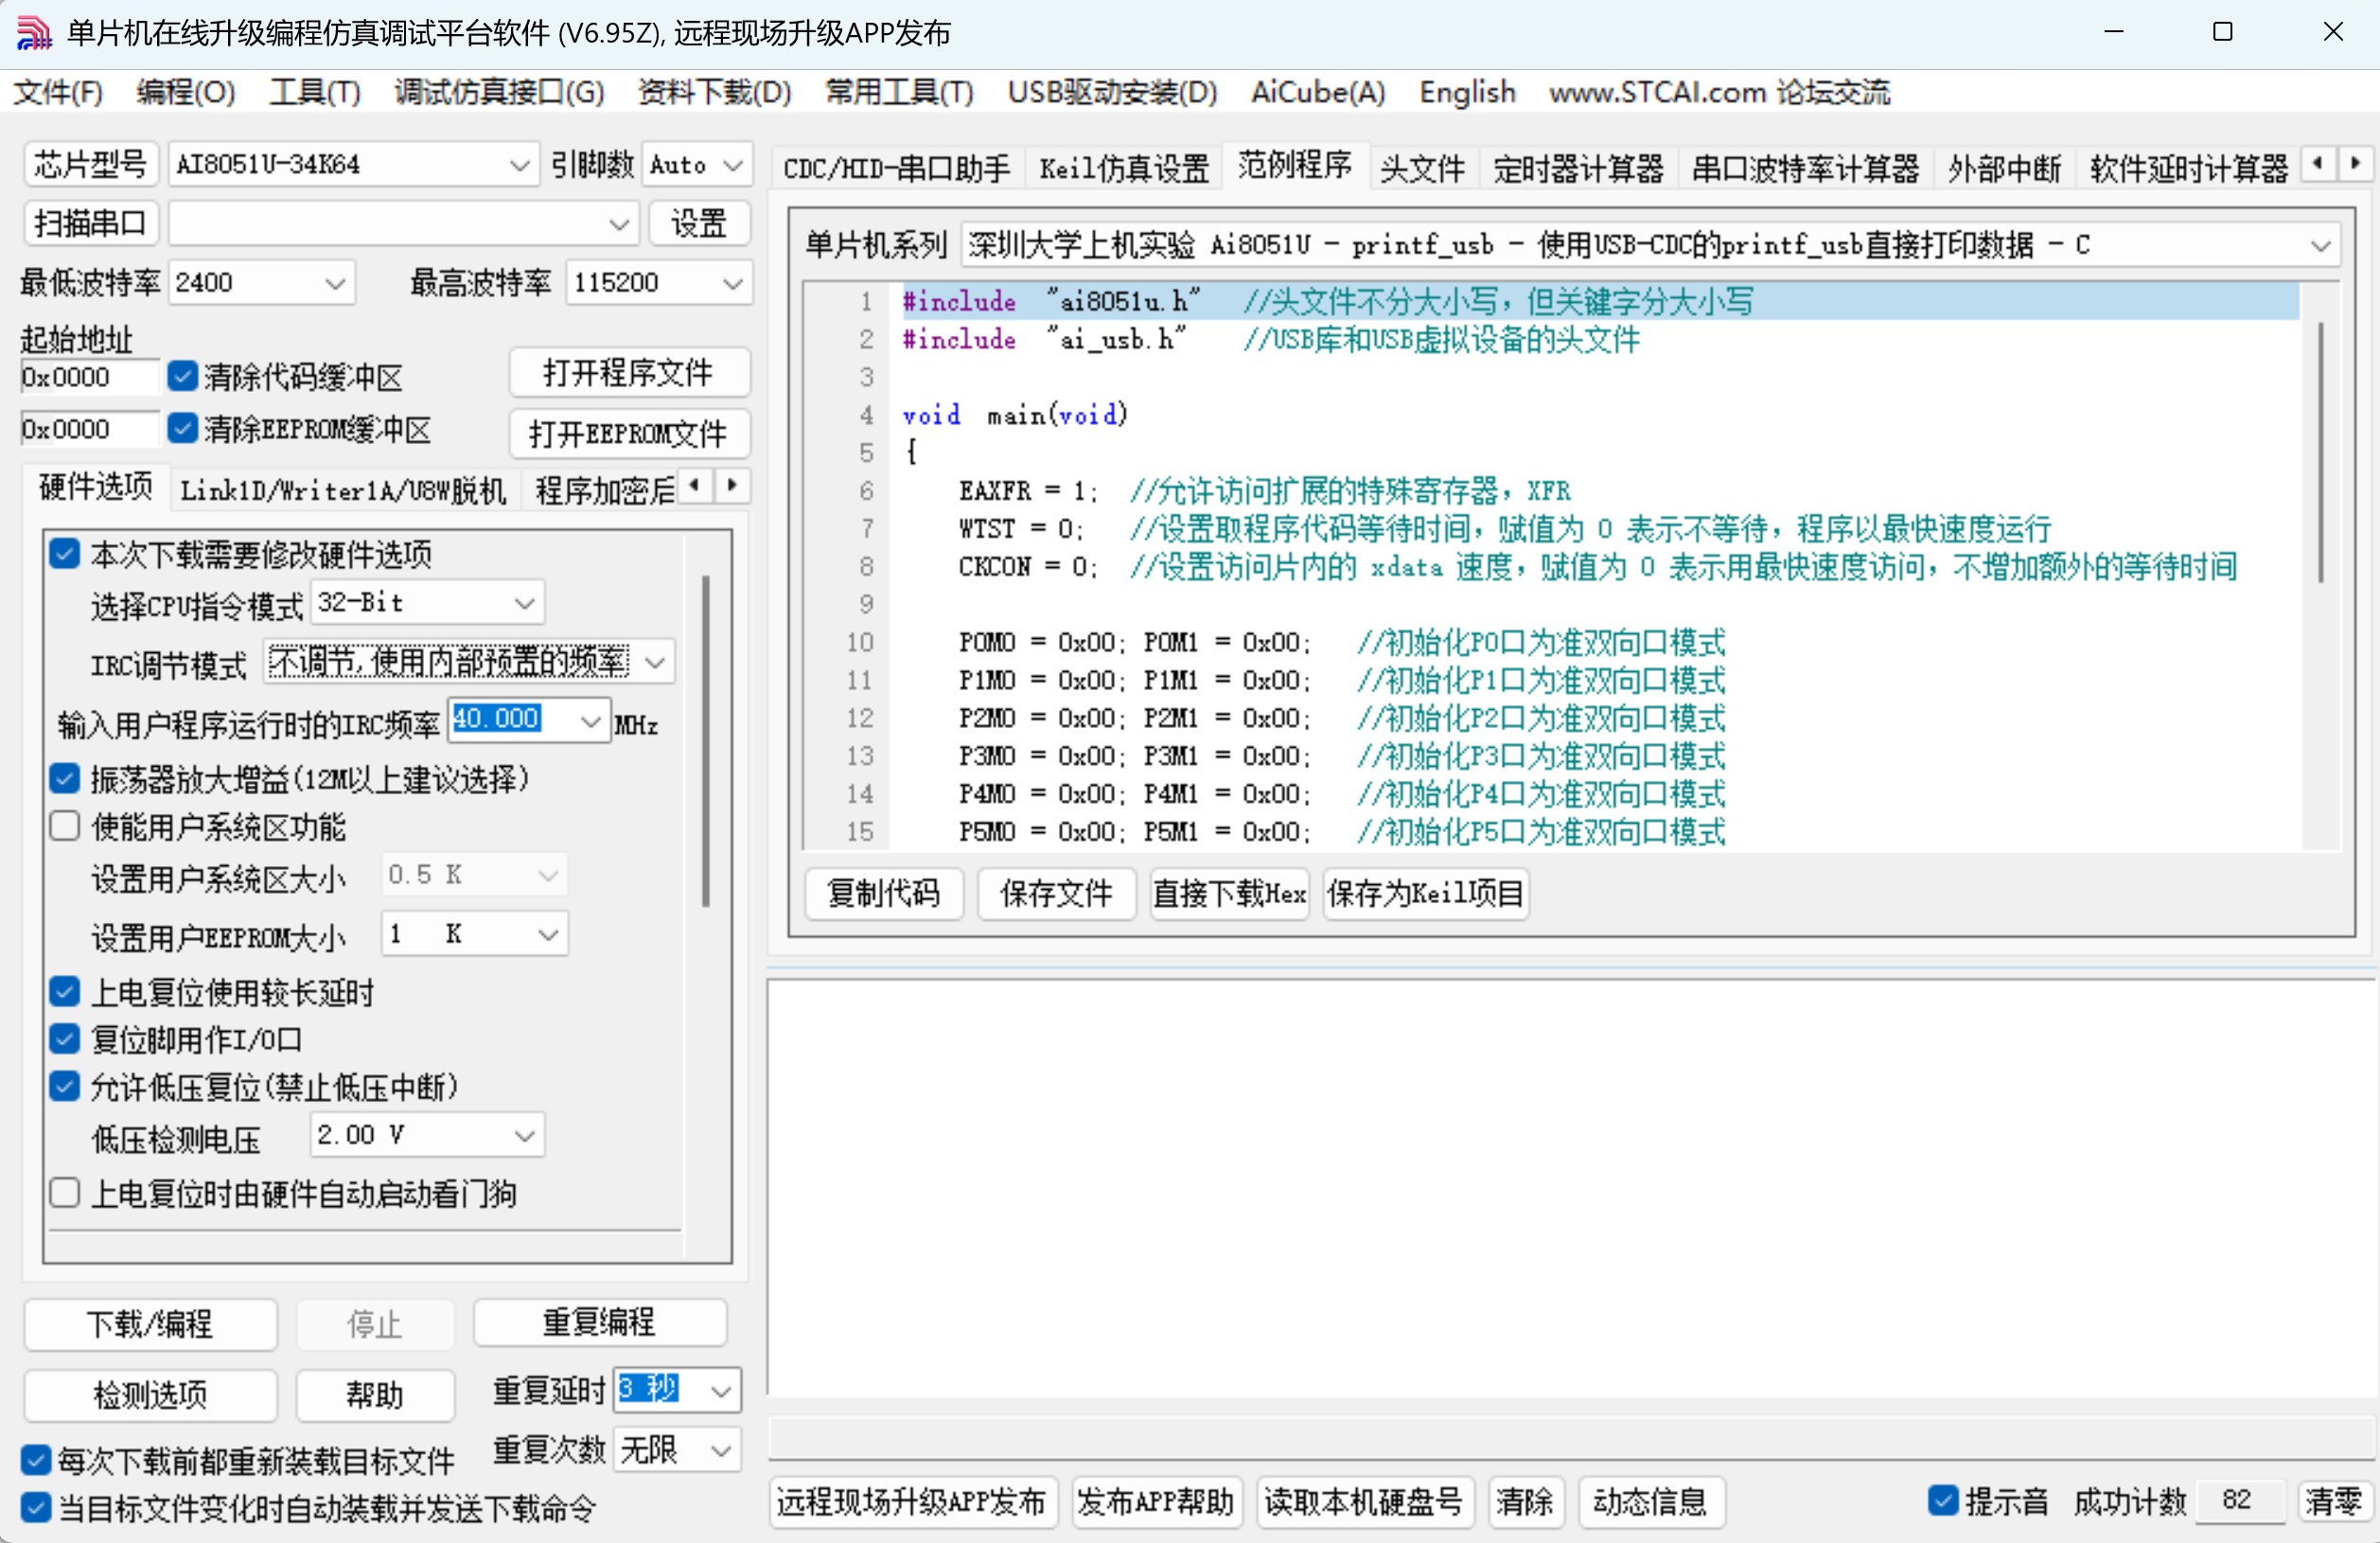Click the app logo icon in title bar

(34, 33)
